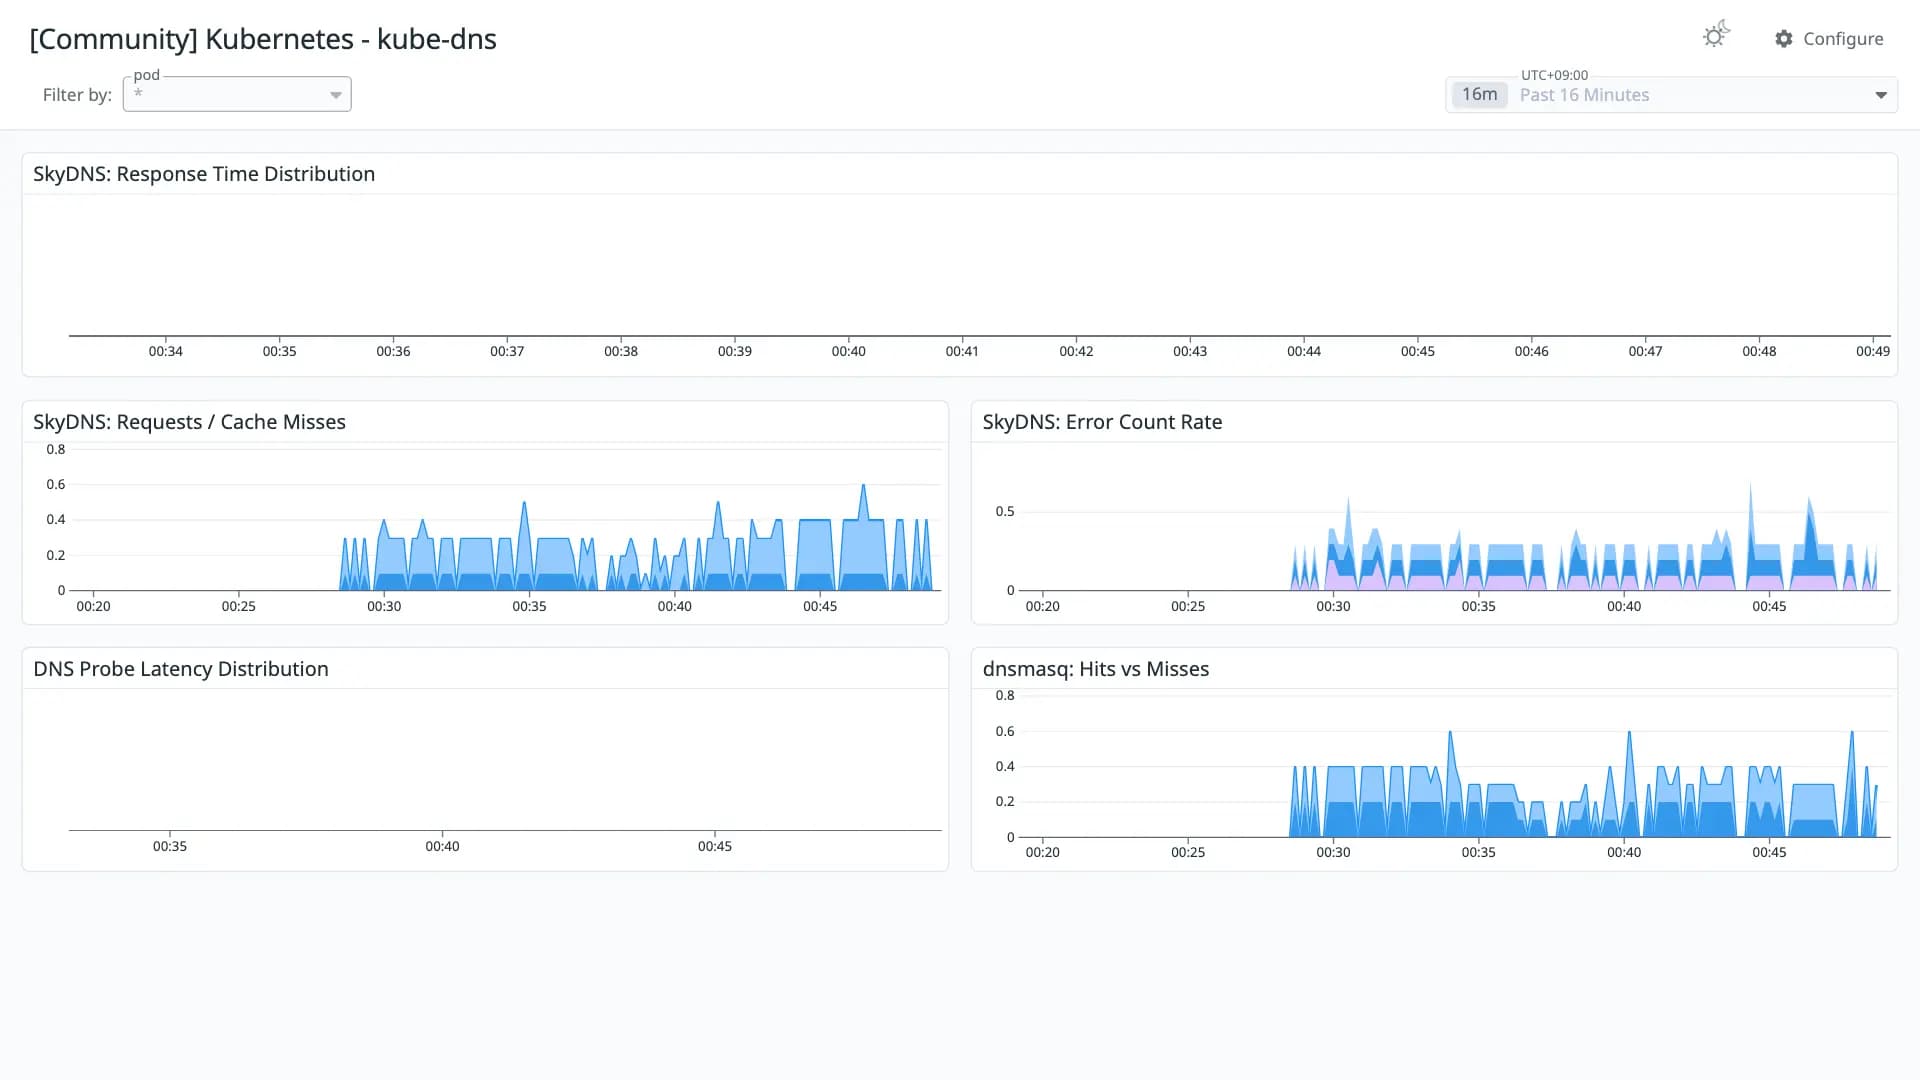Screen dimensions: 1920x1080
Task: Click the Error Count Rate area chart
Action: point(1455,520)
